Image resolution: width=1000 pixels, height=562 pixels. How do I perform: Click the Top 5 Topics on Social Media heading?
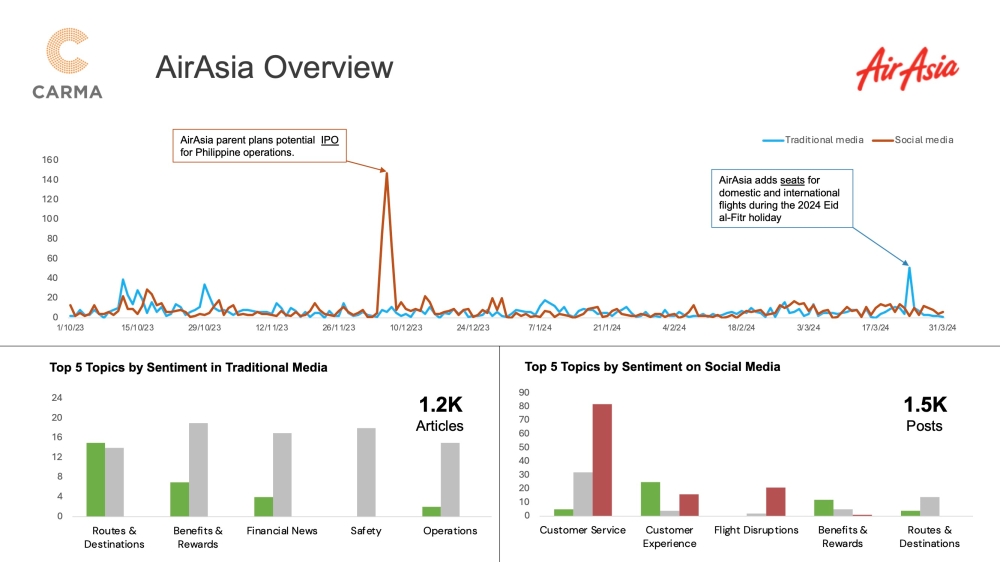tap(652, 367)
